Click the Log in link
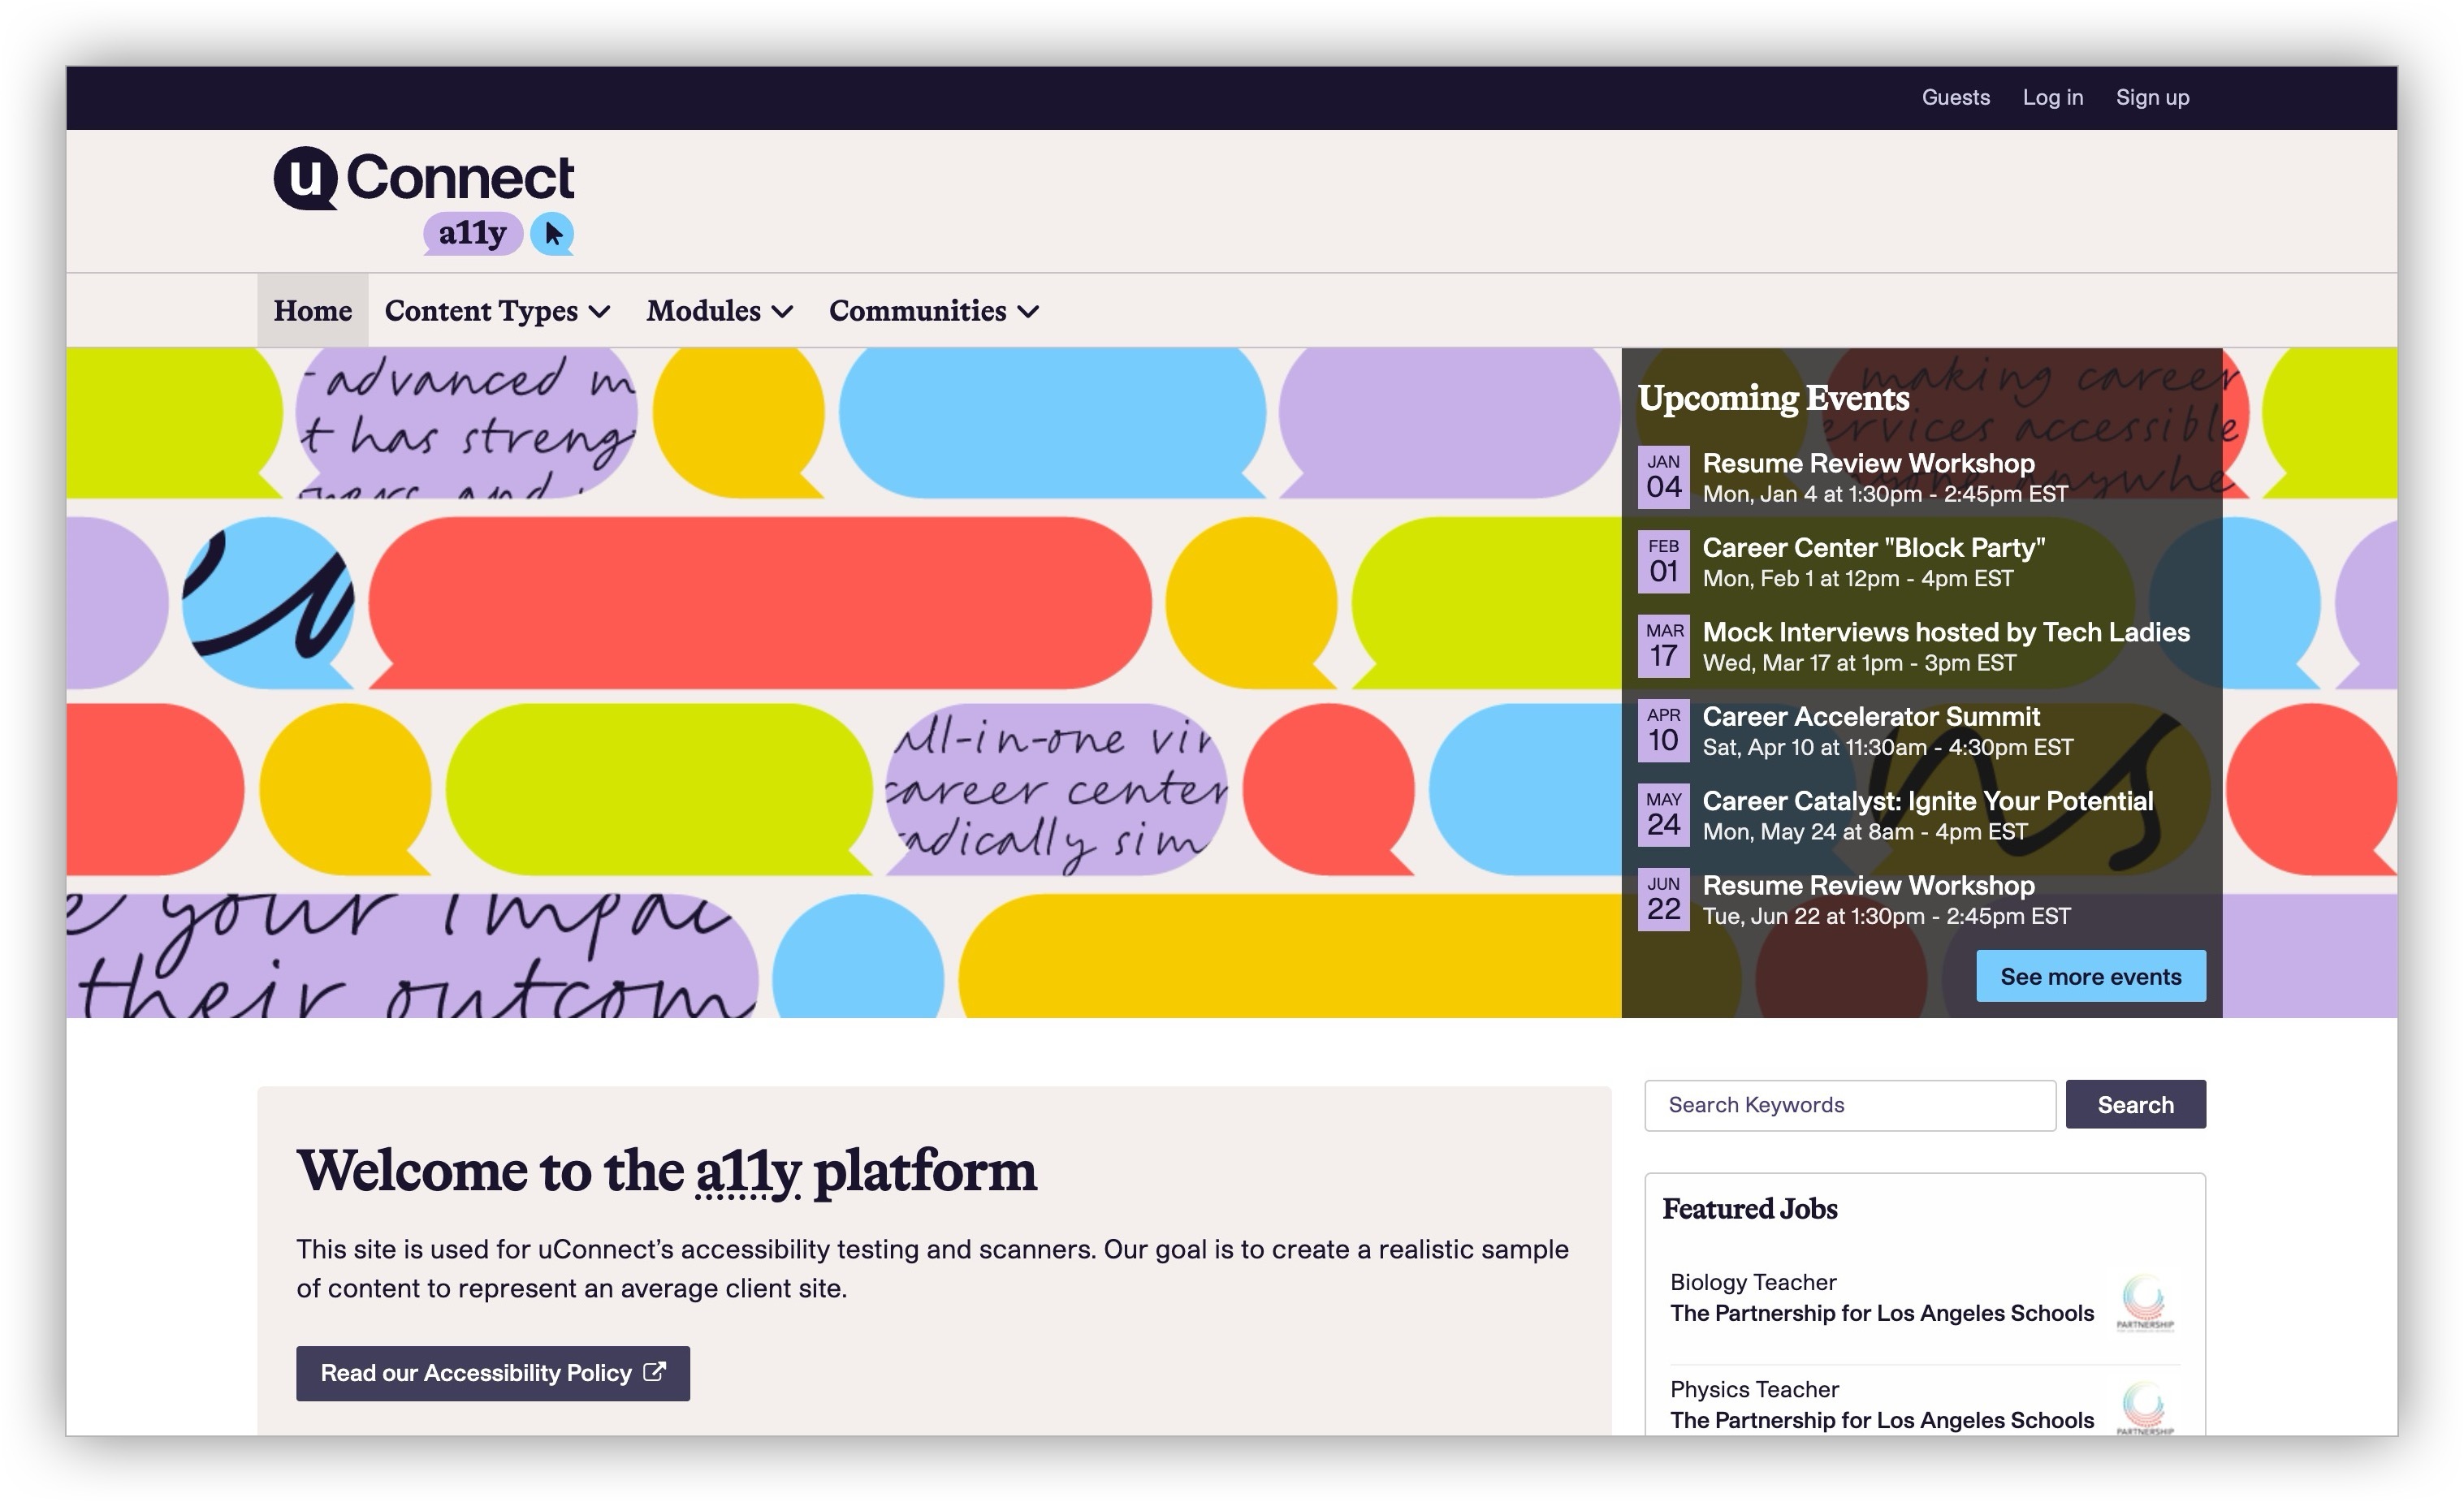 [x=2052, y=97]
